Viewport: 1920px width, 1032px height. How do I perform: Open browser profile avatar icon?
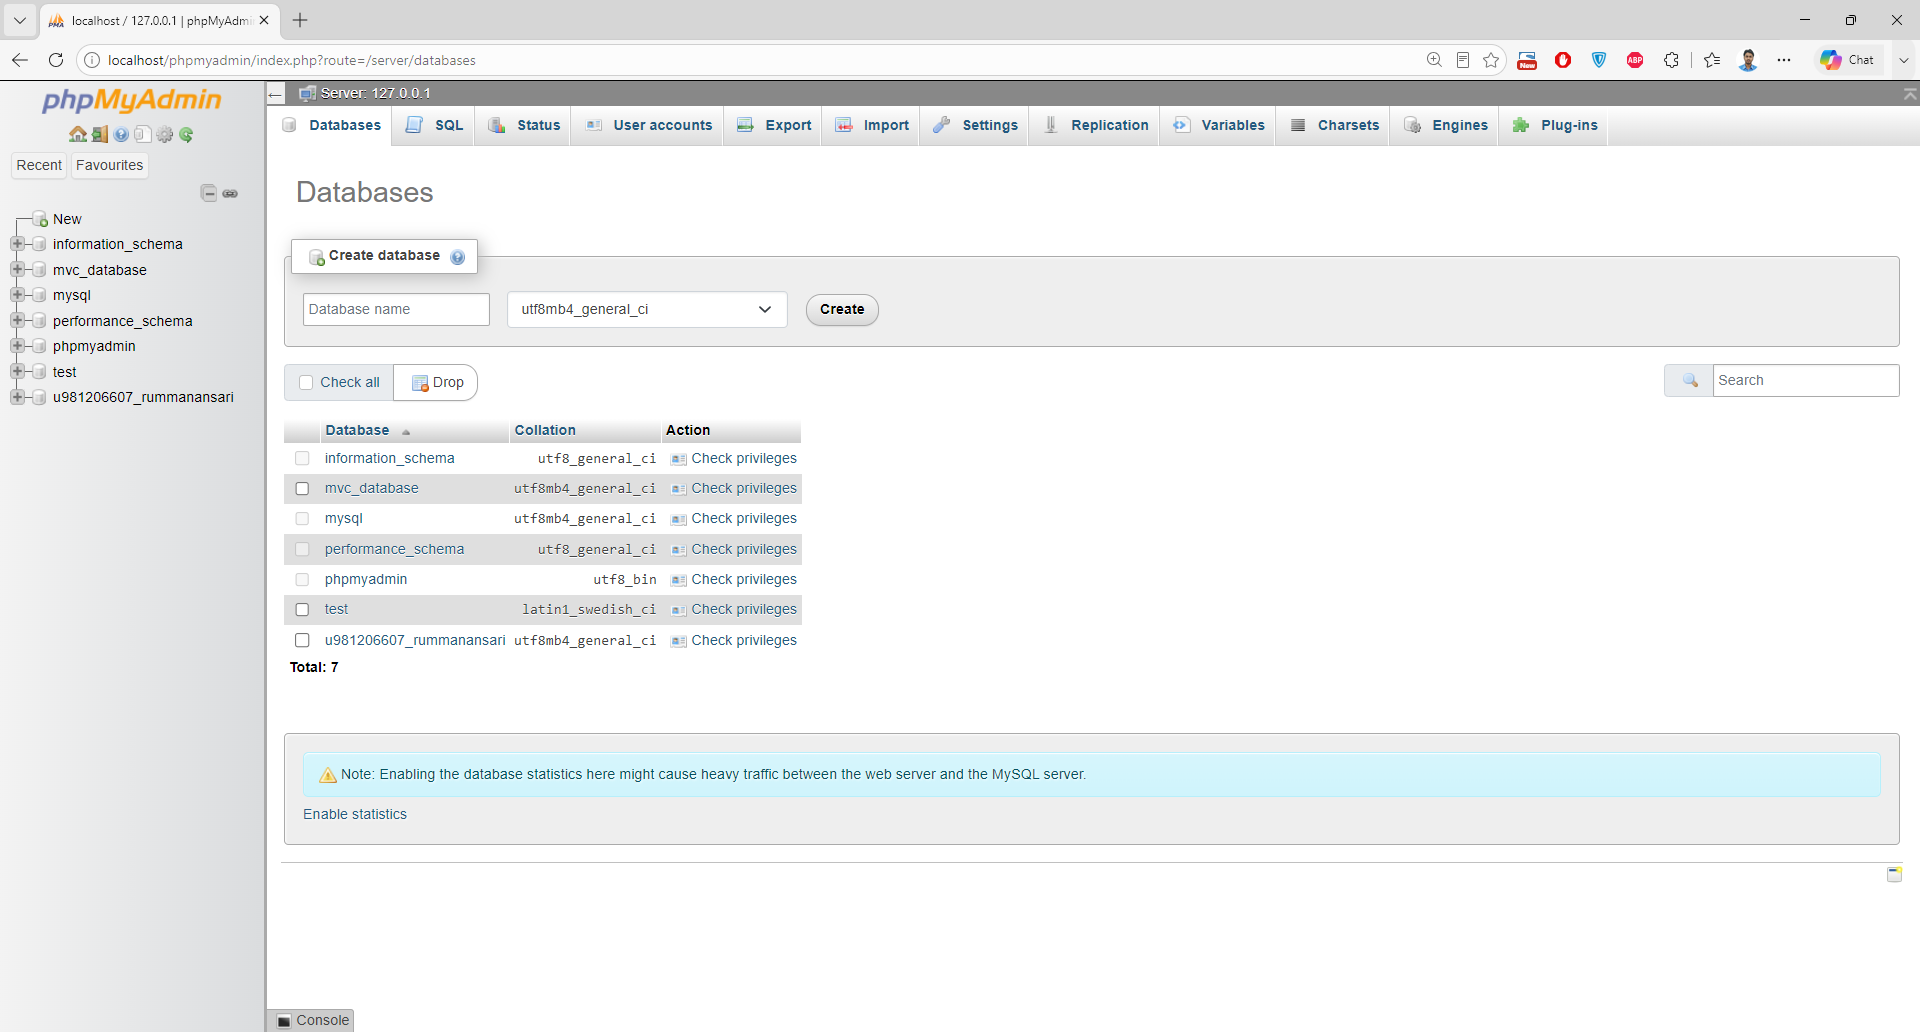(x=1748, y=60)
